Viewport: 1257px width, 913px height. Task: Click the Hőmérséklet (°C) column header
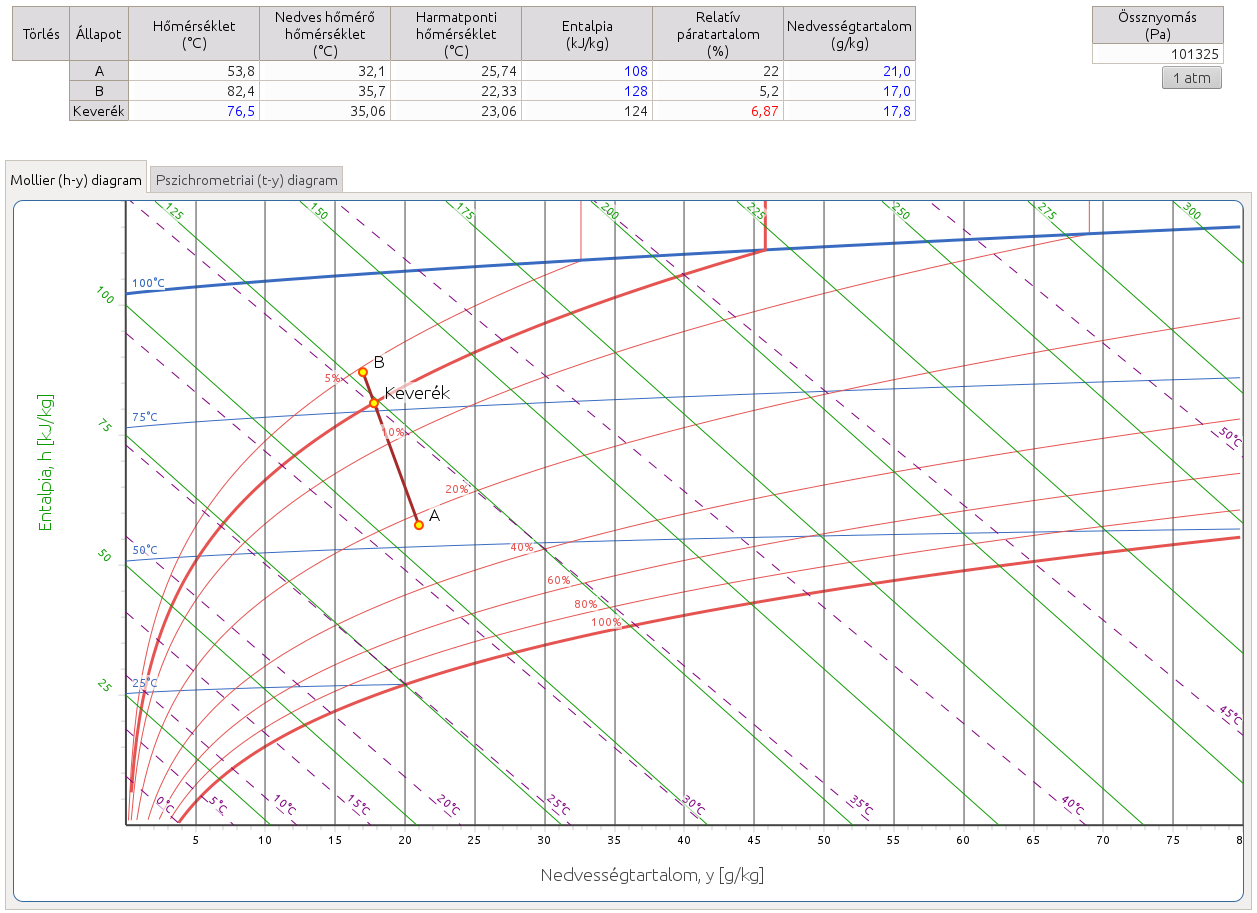[194, 34]
